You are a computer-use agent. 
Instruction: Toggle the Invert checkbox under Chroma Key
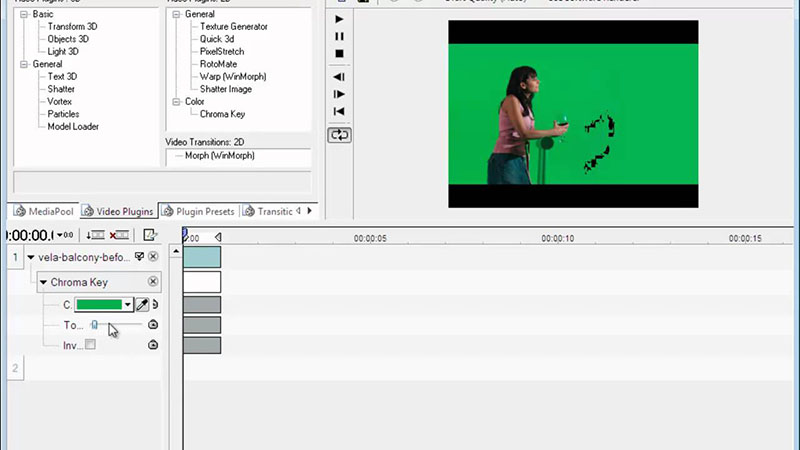(x=90, y=345)
